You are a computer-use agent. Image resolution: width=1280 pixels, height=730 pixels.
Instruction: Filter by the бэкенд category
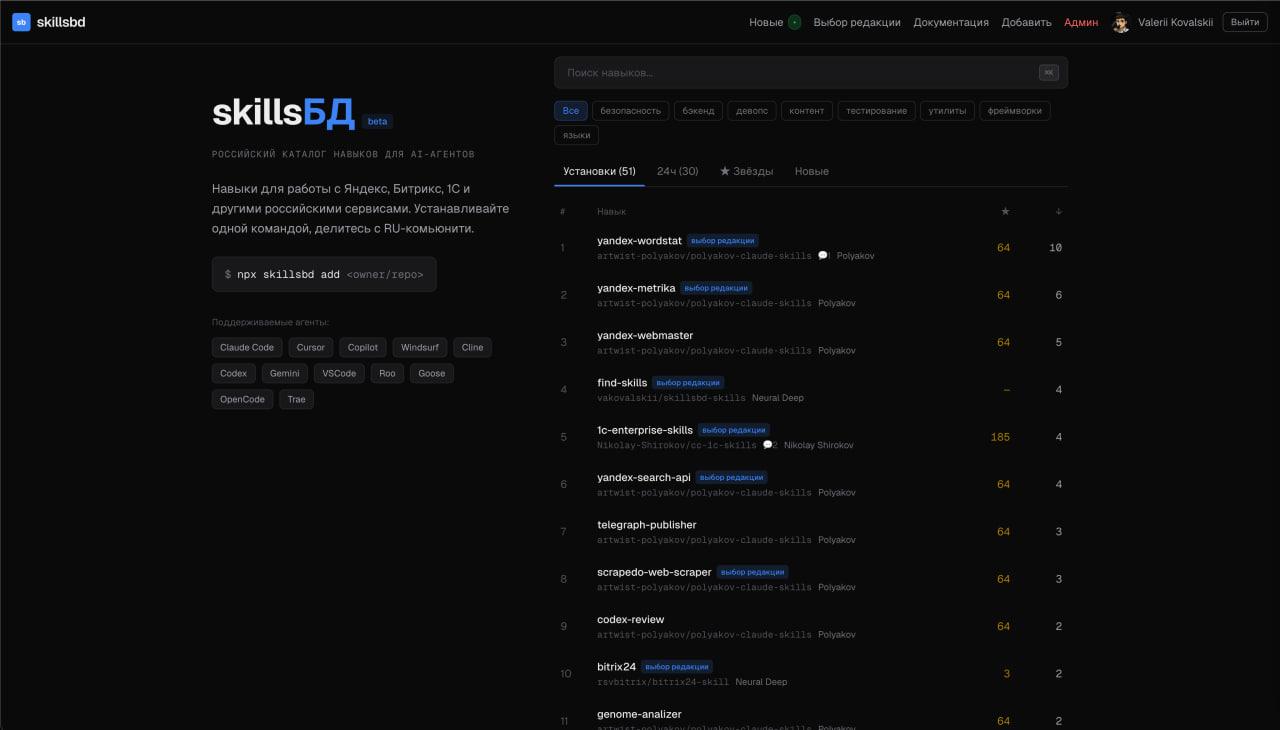coord(699,110)
